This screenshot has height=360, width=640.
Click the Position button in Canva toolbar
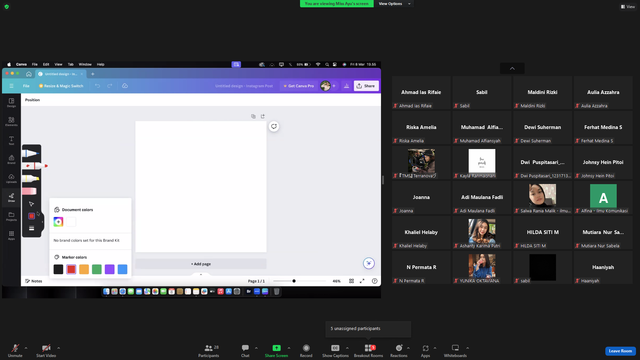(32, 100)
